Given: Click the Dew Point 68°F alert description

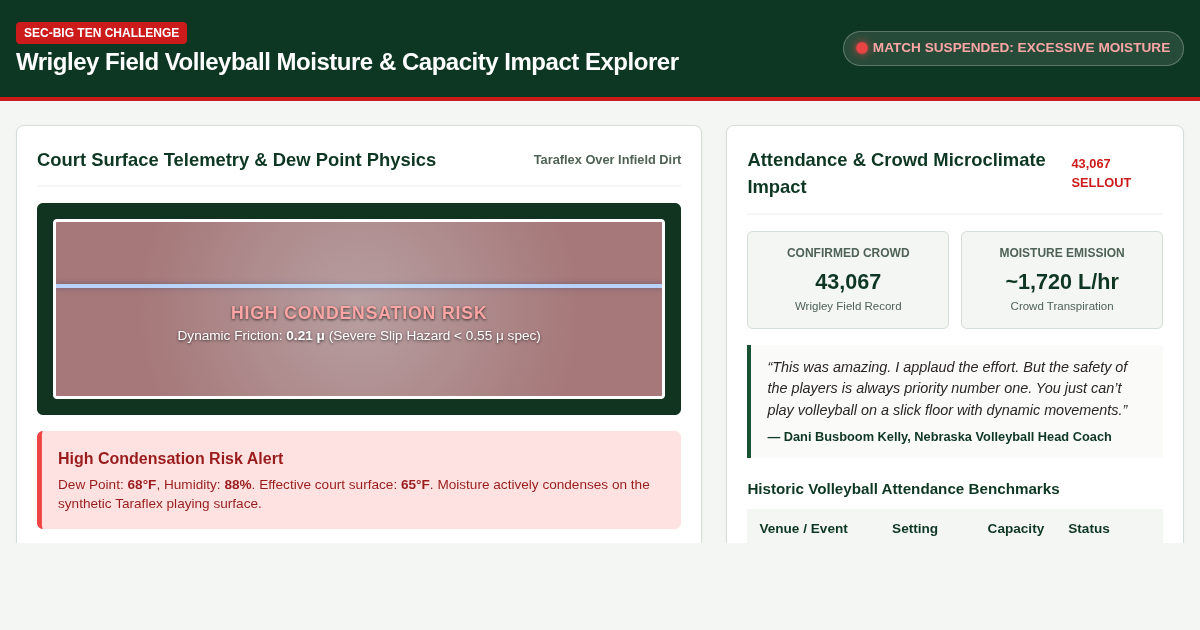Looking at the screenshot, I should point(354,494).
